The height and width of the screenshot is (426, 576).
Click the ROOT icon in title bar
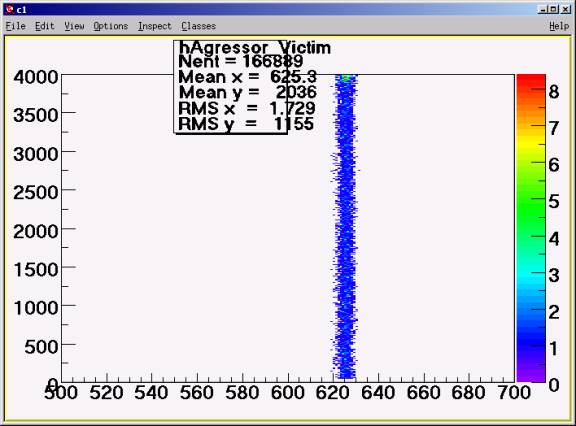10,9
